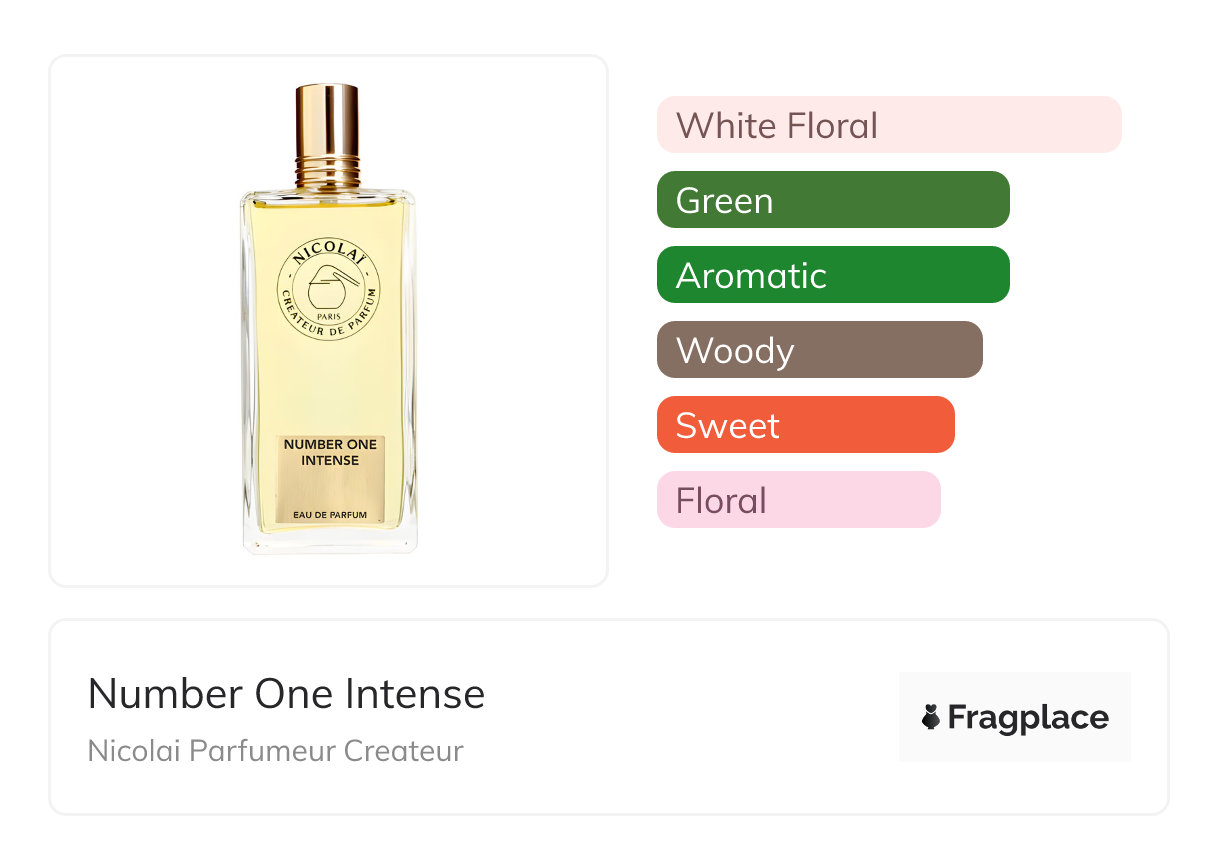1218x864 pixels.
Task: Click the Fragplace wordmark text
Action: (x=1028, y=718)
